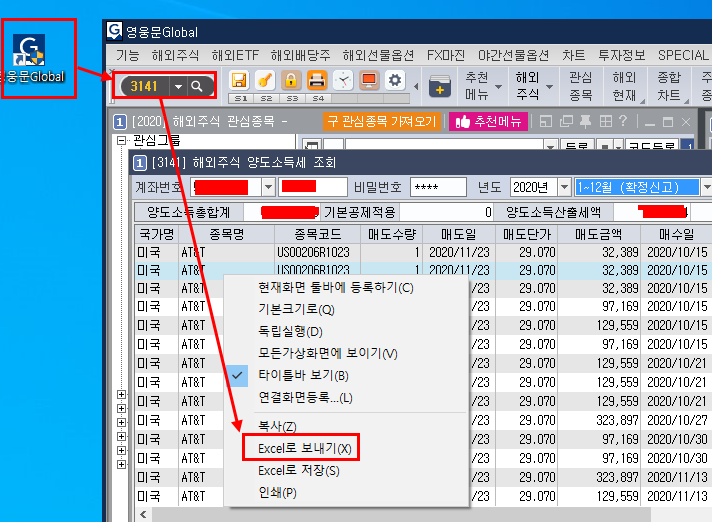Click the orange 구 관심종목 가져오기 button
The width and height of the screenshot is (712, 522).
click(x=382, y=121)
